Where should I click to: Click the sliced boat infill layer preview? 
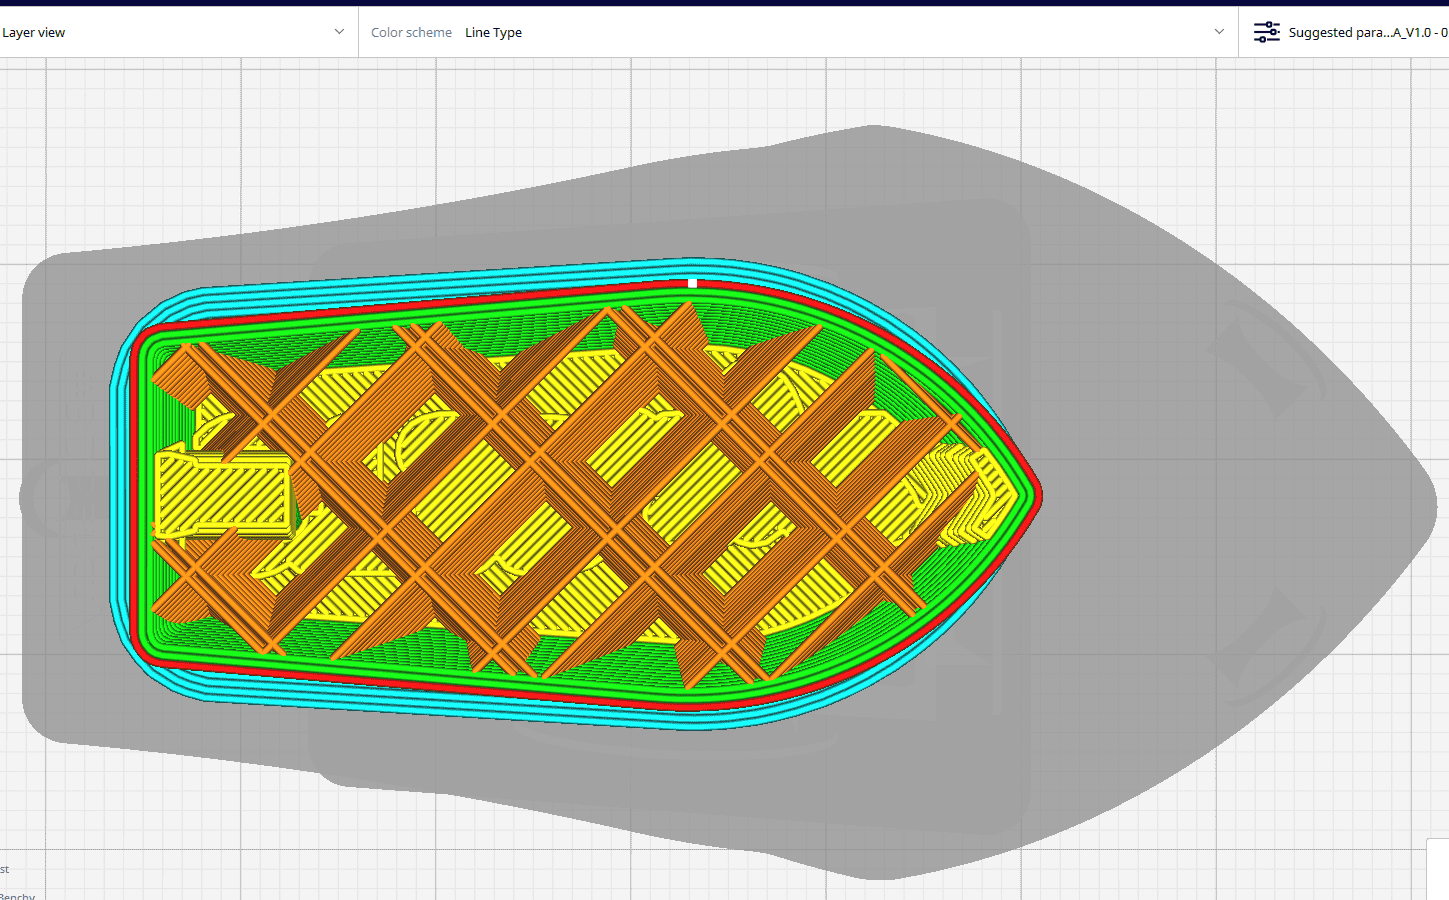[x=576, y=494]
